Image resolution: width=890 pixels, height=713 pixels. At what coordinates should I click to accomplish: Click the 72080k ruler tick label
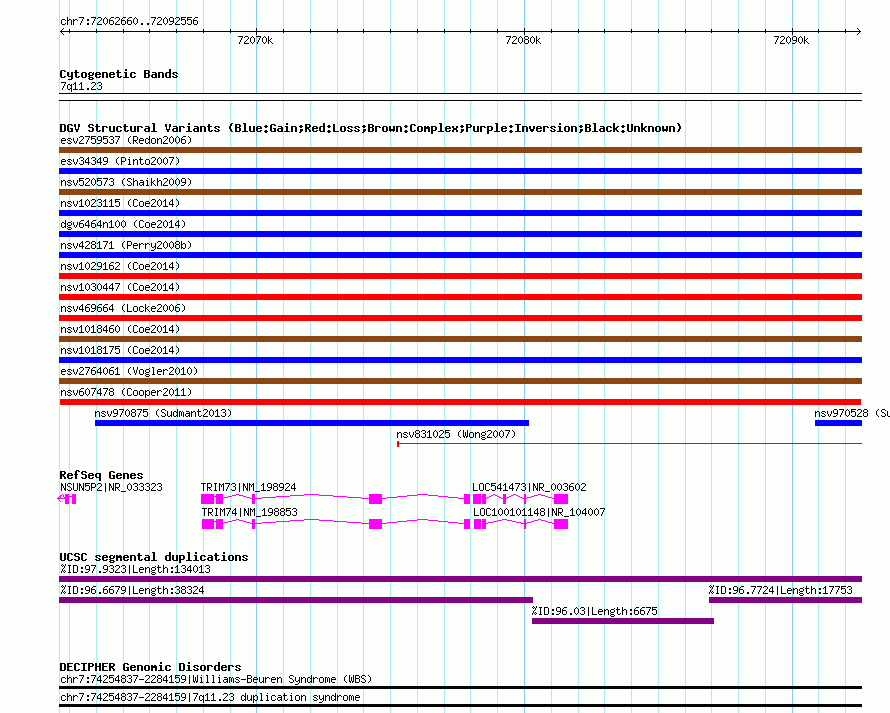click(x=523, y=40)
